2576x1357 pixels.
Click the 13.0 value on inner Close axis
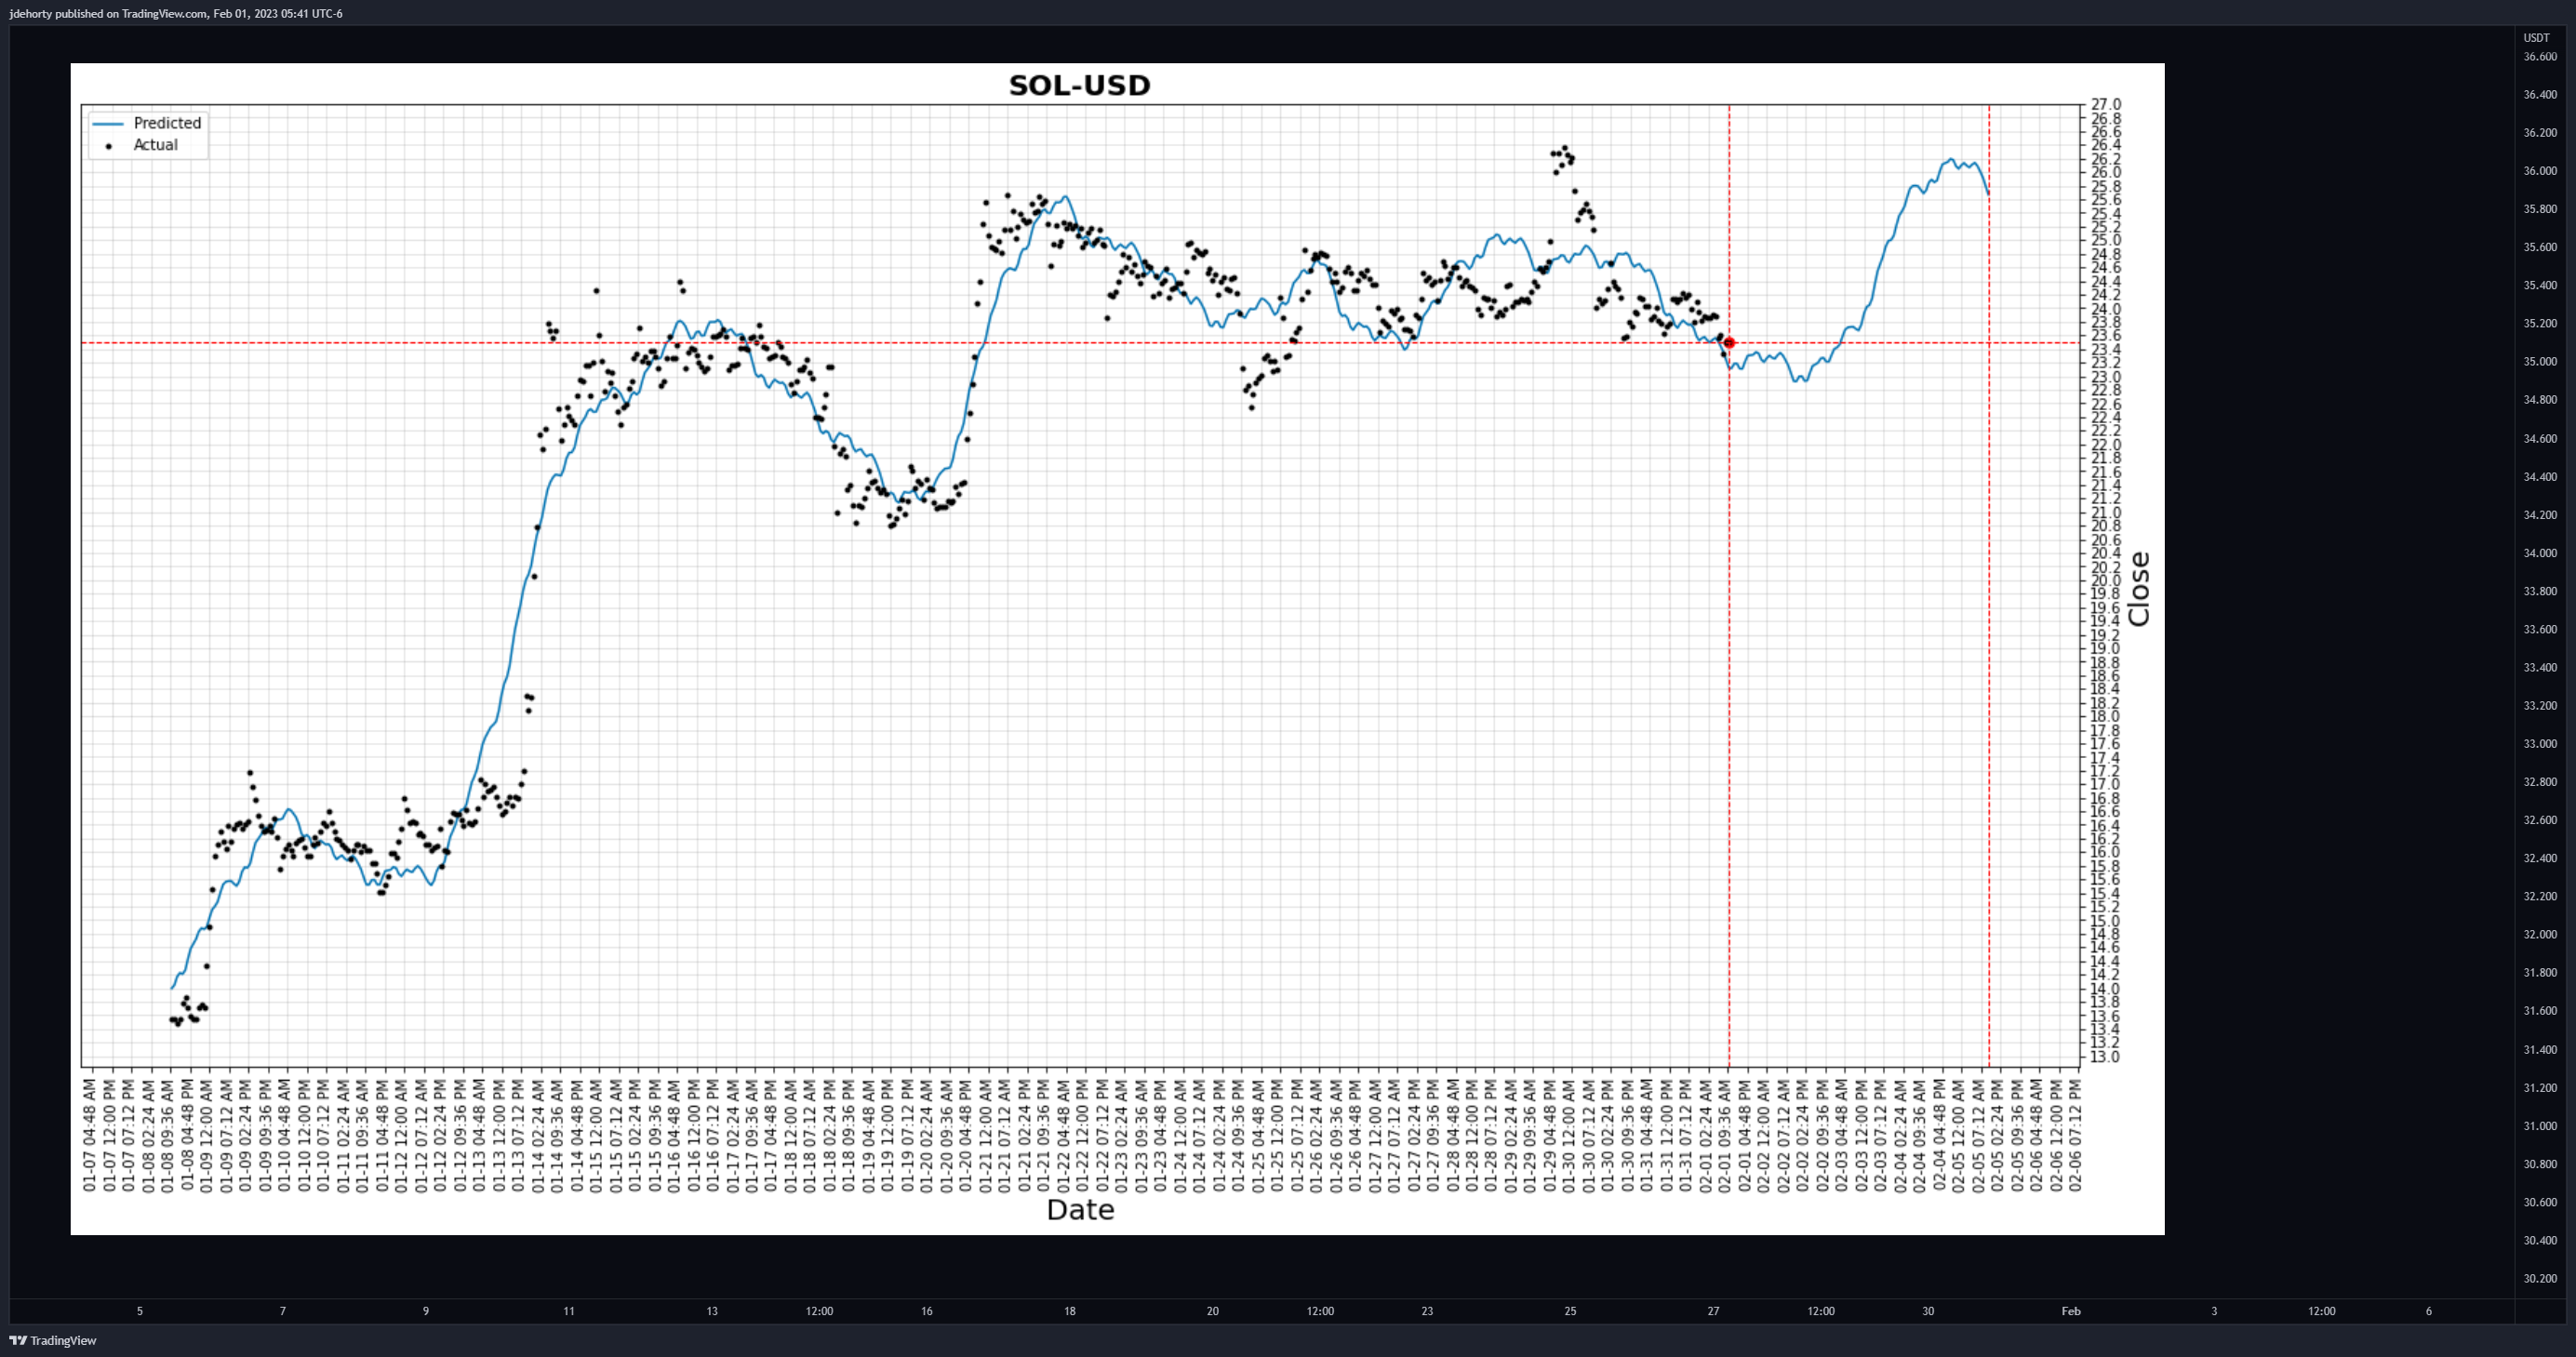pos(2105,1057)
